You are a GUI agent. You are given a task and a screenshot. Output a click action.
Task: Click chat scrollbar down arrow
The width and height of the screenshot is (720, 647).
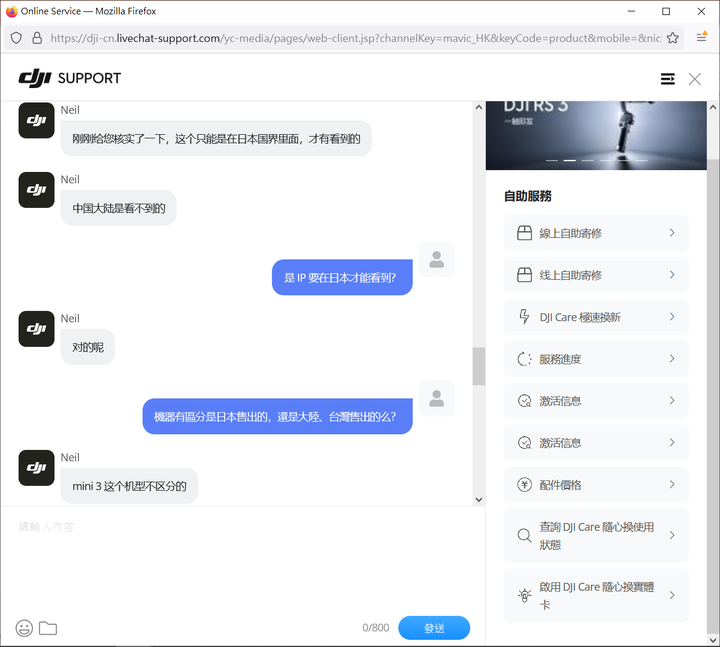pos(479,500)
